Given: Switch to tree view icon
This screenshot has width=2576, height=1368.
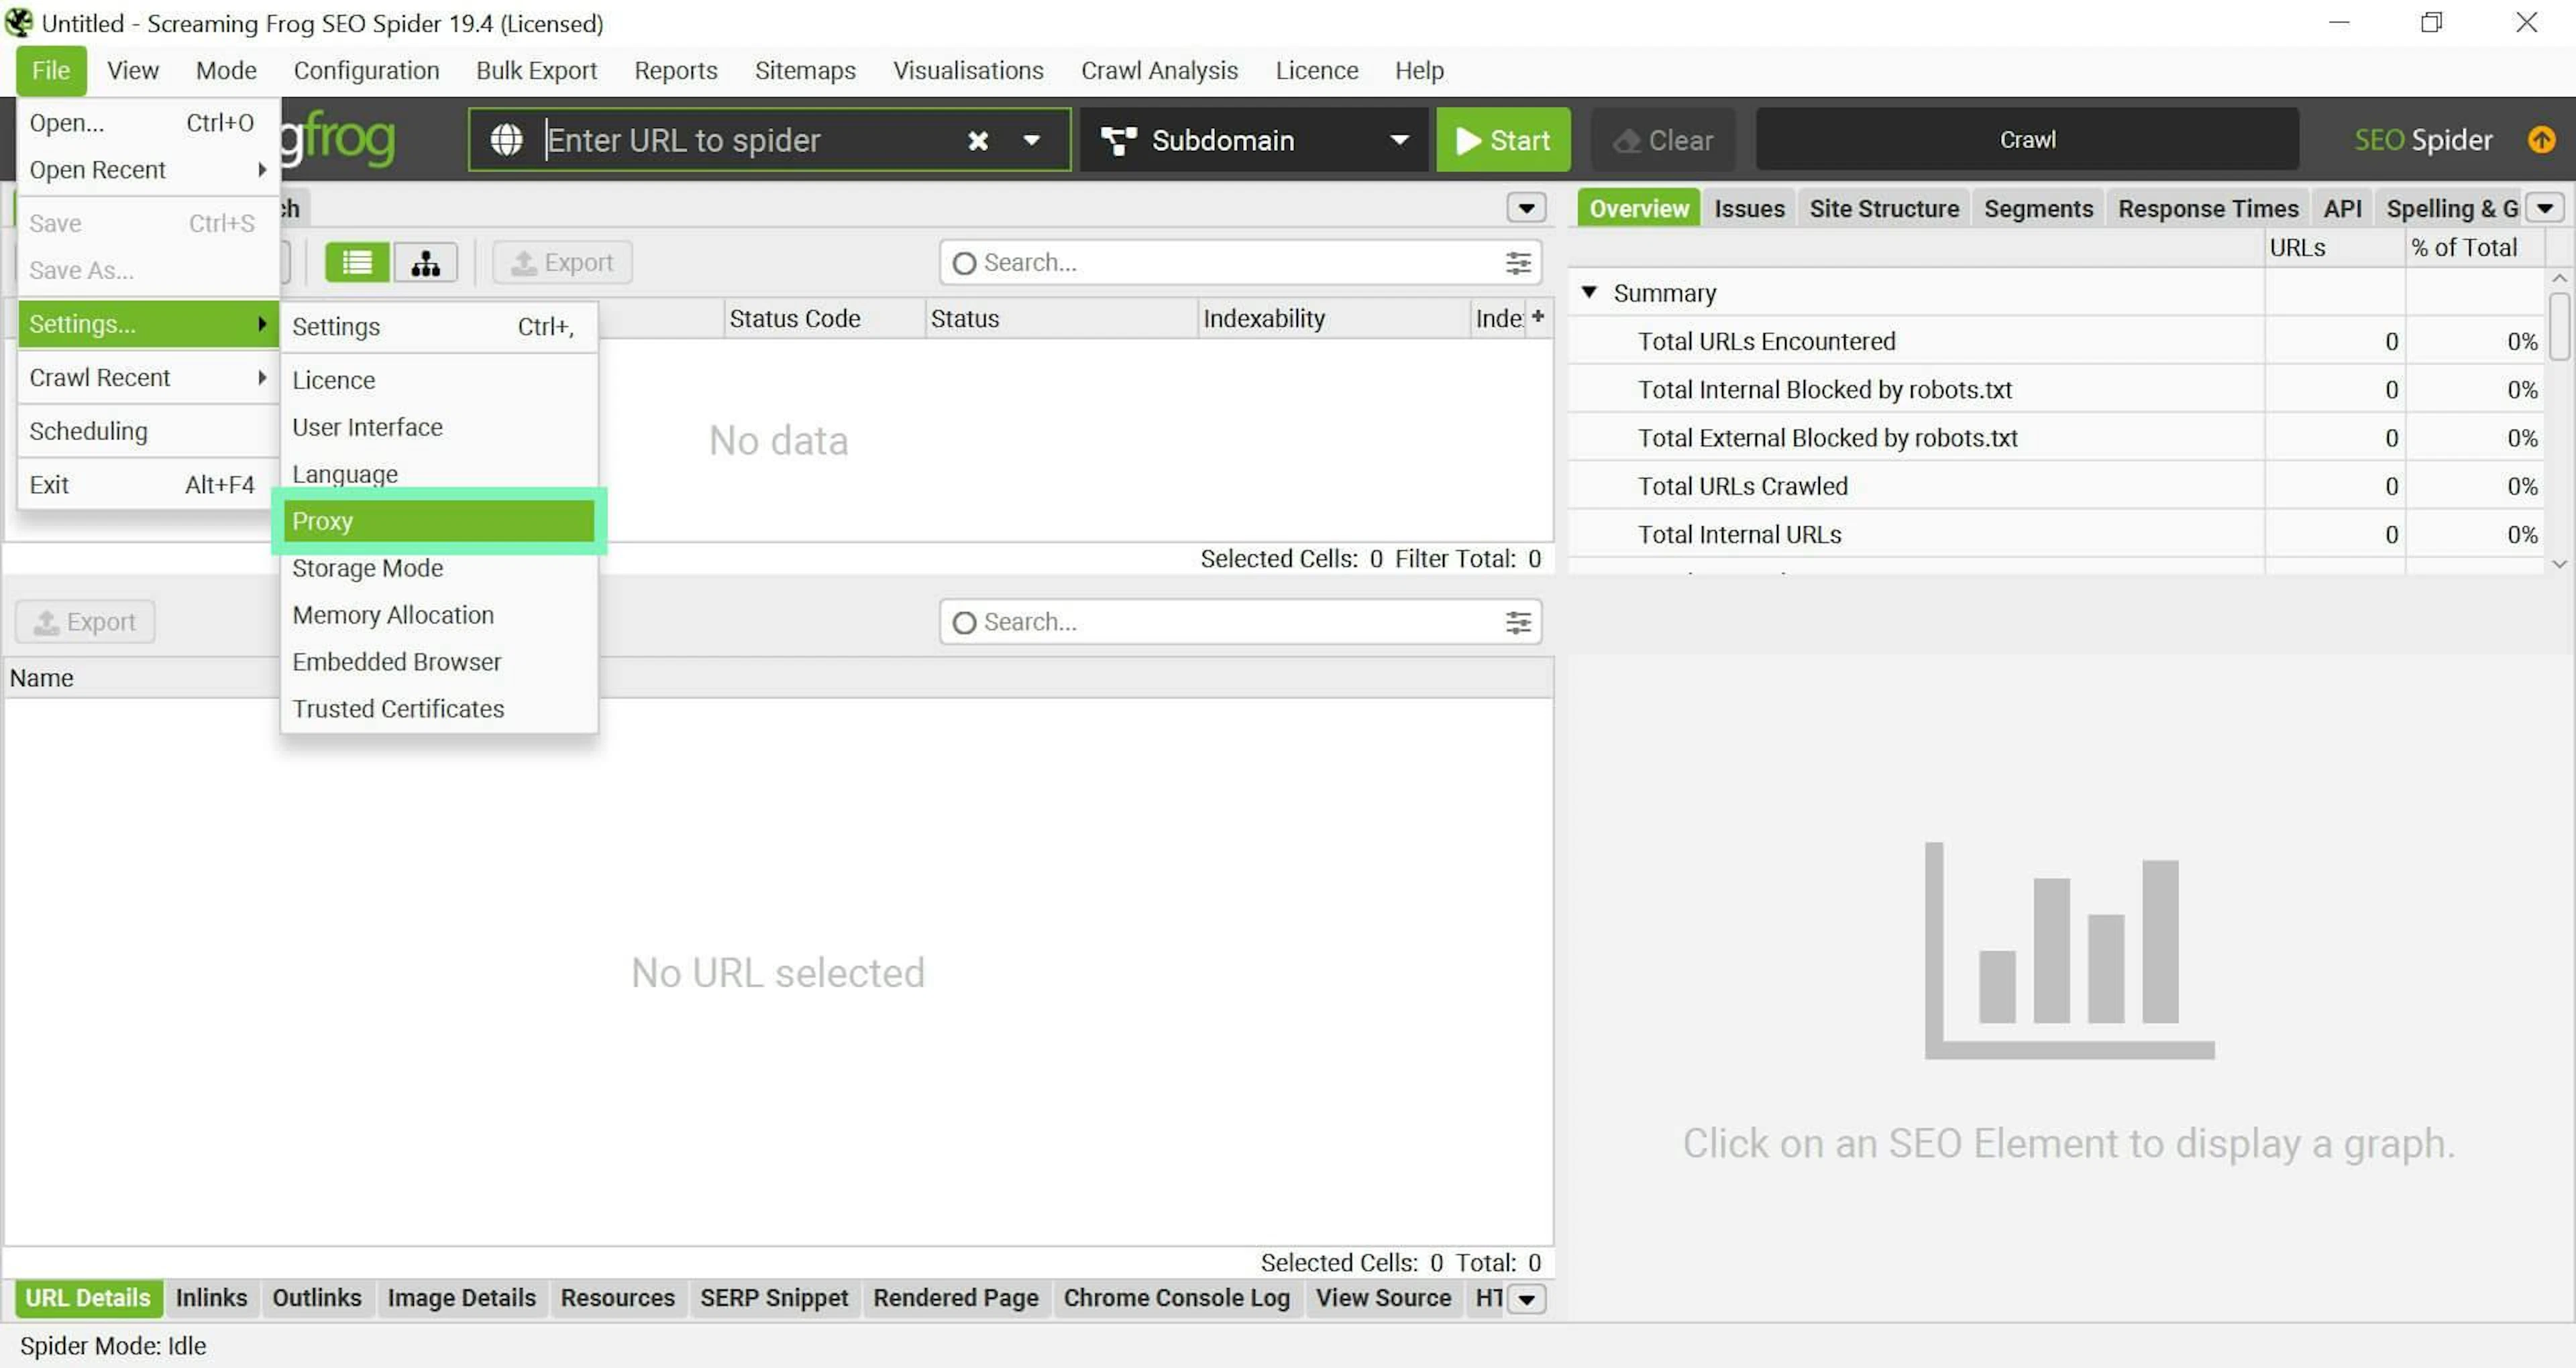Looking at the screenshot, I should pos(426,262).
